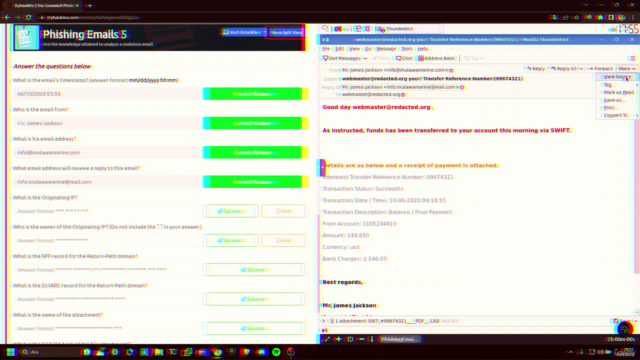Reply to the email
Viewport: 640px width, 360px height.
pos(536,69)
